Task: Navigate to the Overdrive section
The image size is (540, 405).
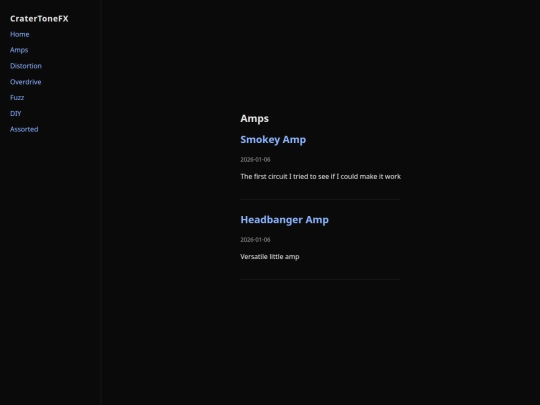Action: point(25,82)
